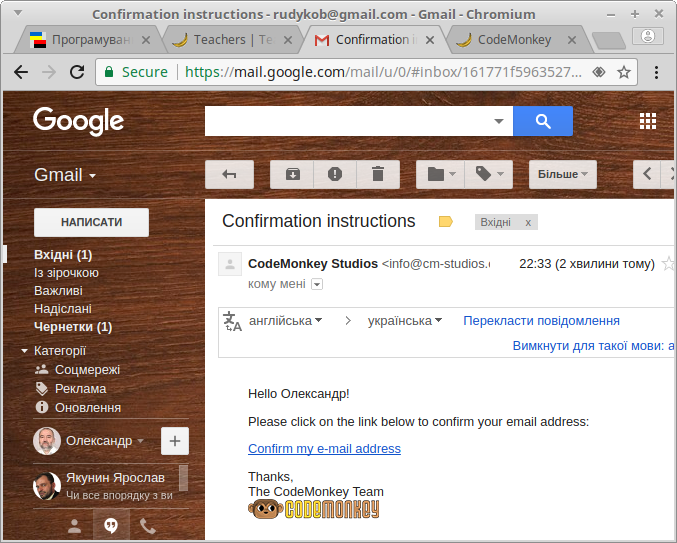Screen dimensions: 677x543
Task: Go to the newer message with the left chevron
Action: click(x=646, y=174)
